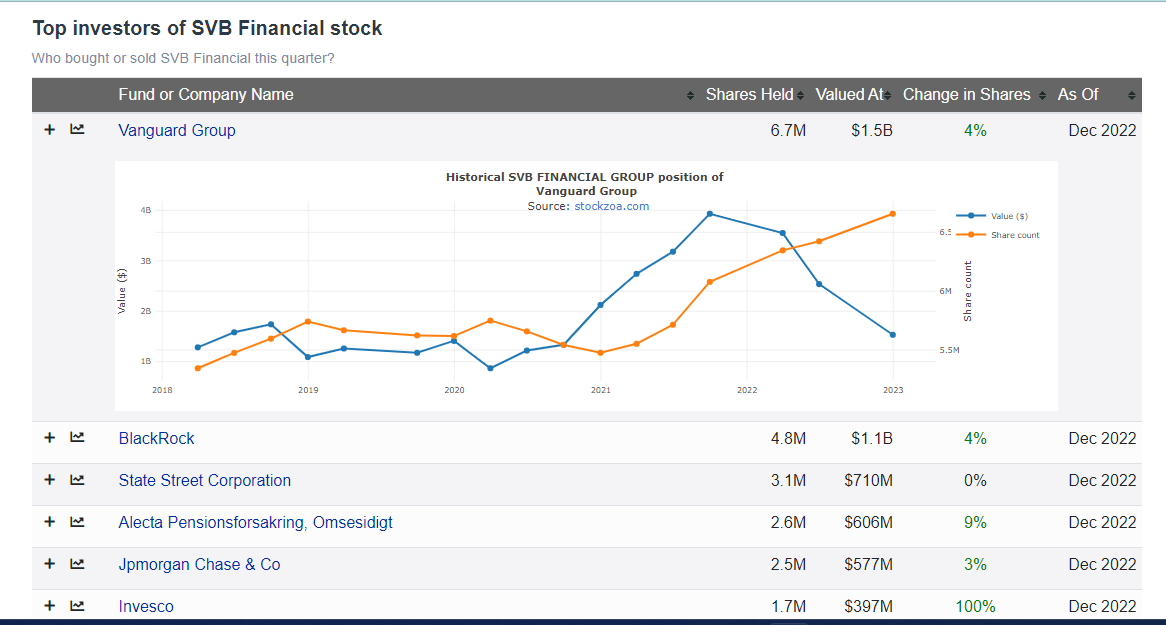This screenshot has height=625, width=1166.
Task: Select the blue value point at 2023
Action: pyautogui.click(x=892, y=335)
